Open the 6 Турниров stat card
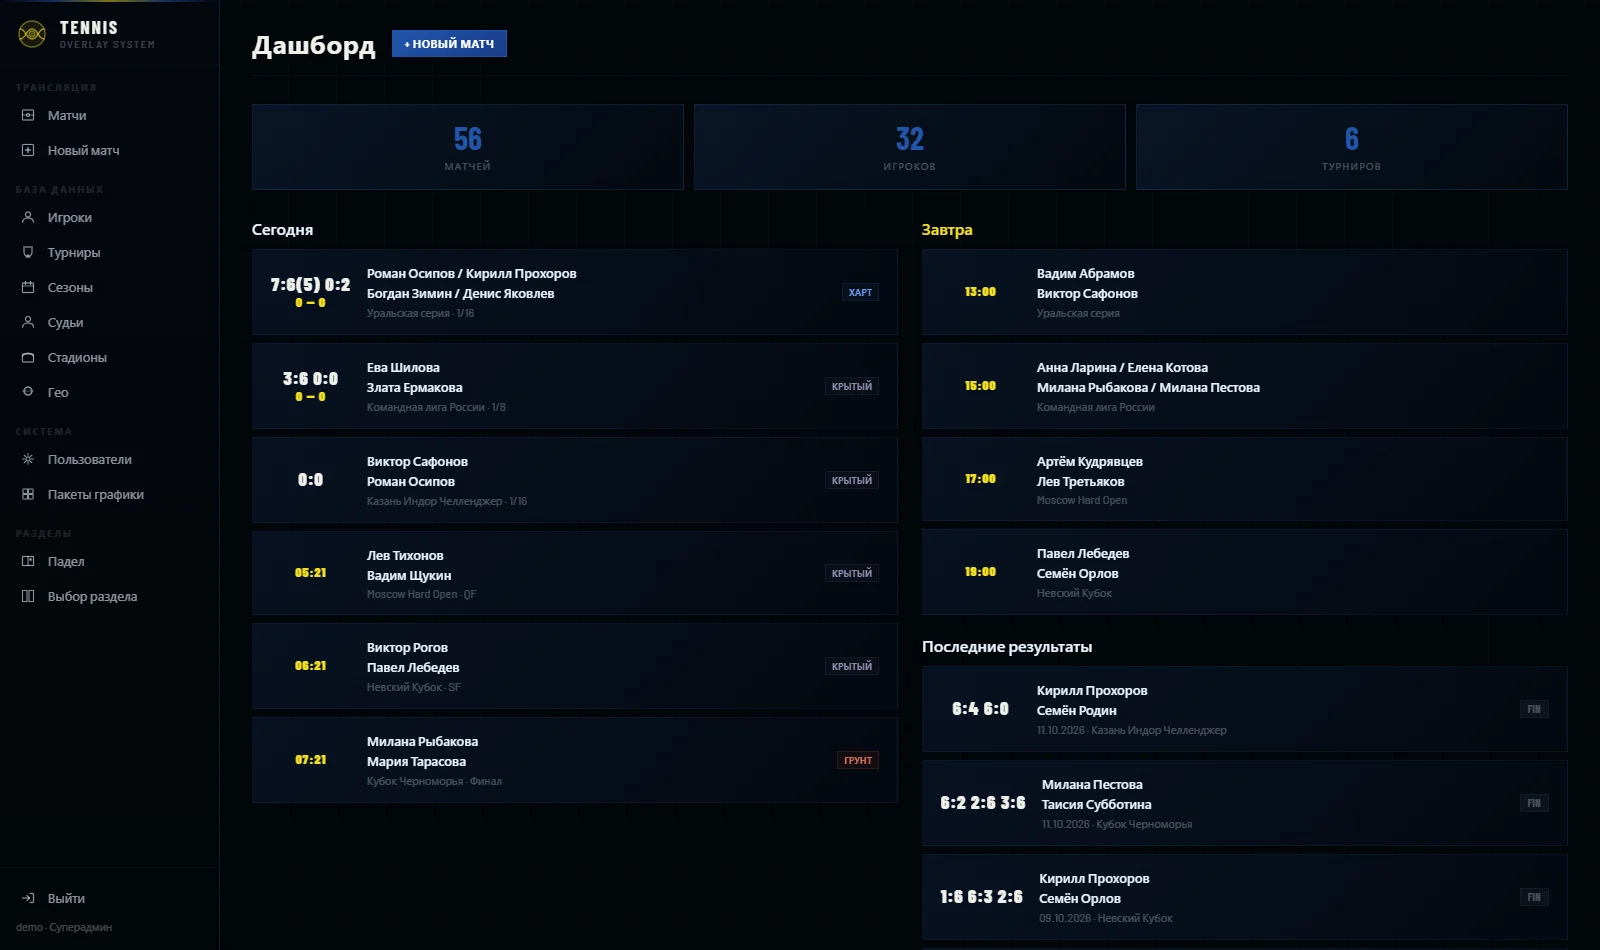The image size is (1600, 950). (1352, 147)
